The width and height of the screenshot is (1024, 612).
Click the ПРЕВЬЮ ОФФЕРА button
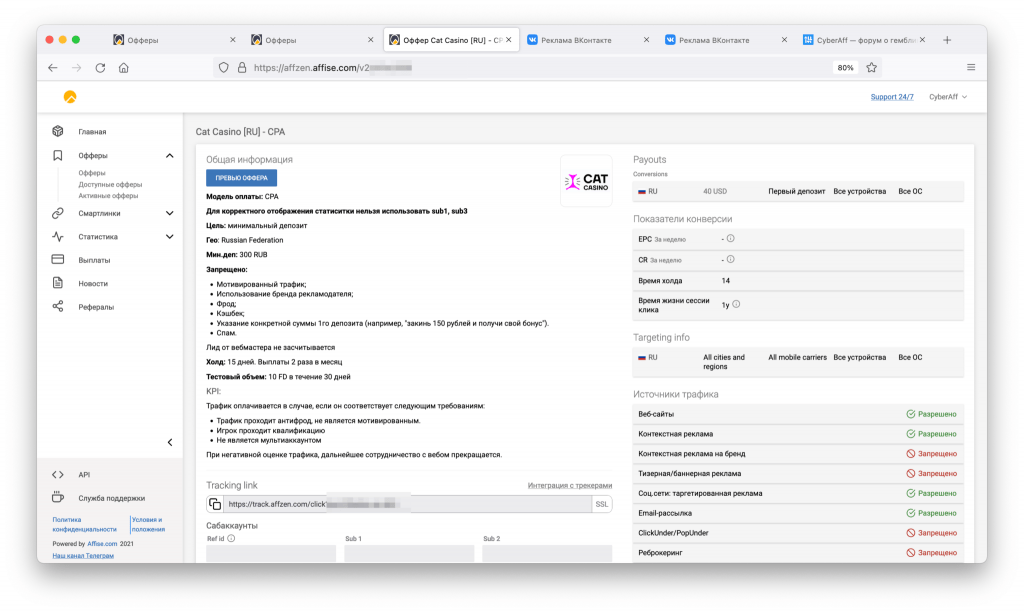242,178
